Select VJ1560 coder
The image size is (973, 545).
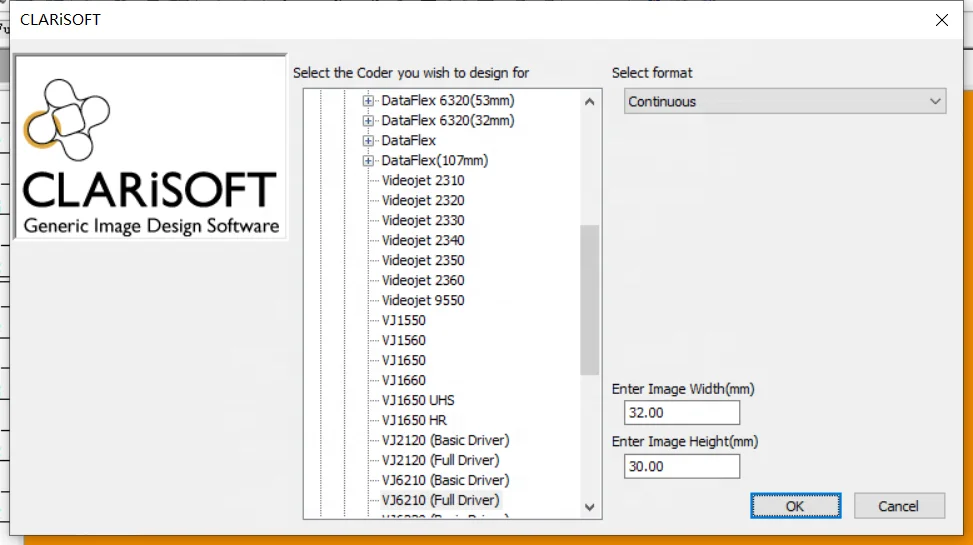click(x=403, y=340)
